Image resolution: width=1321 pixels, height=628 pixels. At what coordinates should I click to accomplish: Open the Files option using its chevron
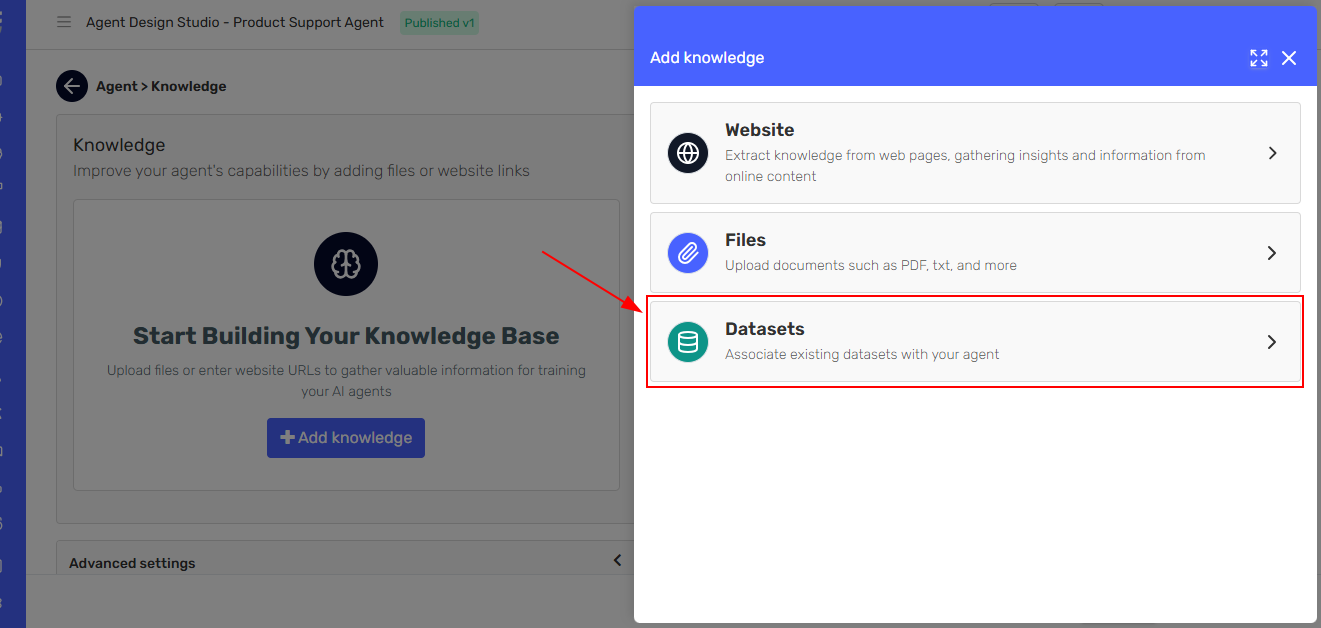click(x=1272, y=253)
